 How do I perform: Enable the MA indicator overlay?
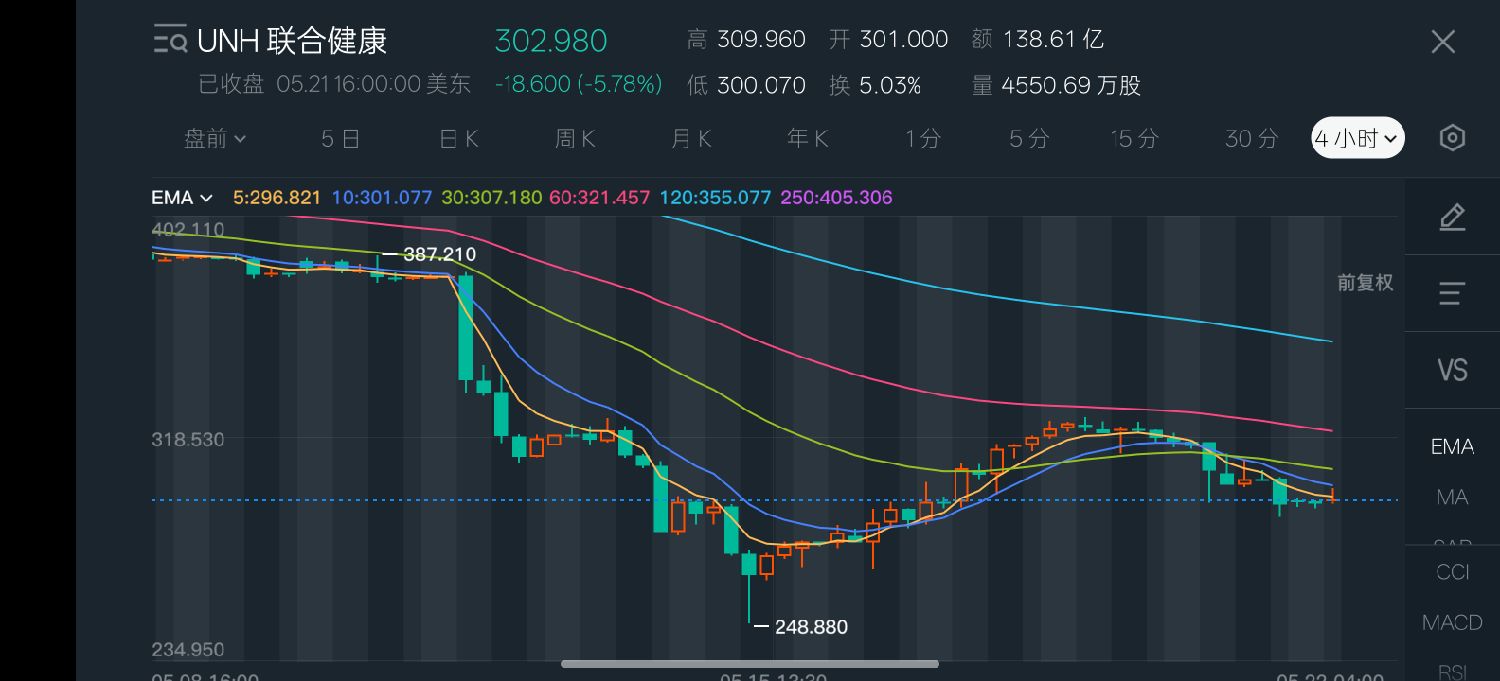pyautogui.click(x=1452, y=497)
